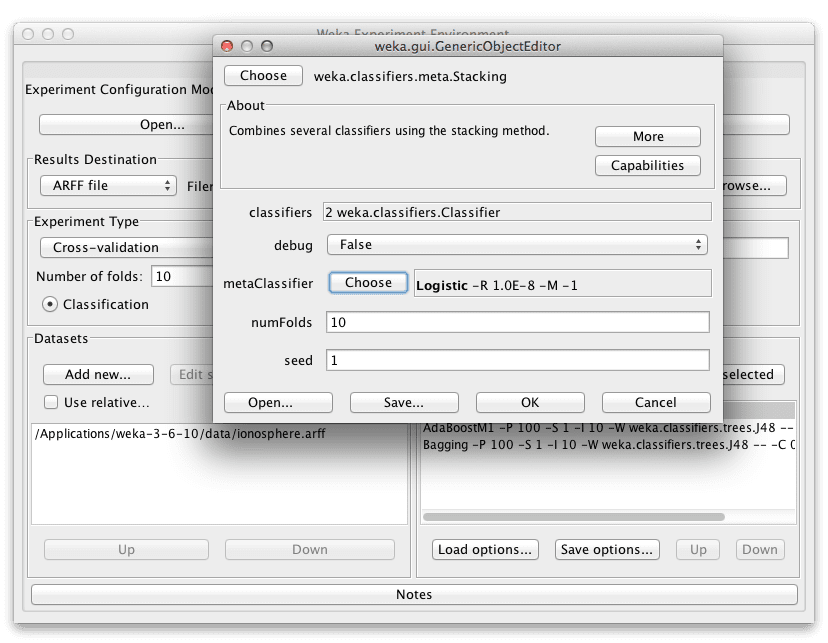
Task: Open the More info button
Action: tap(647, 136)
